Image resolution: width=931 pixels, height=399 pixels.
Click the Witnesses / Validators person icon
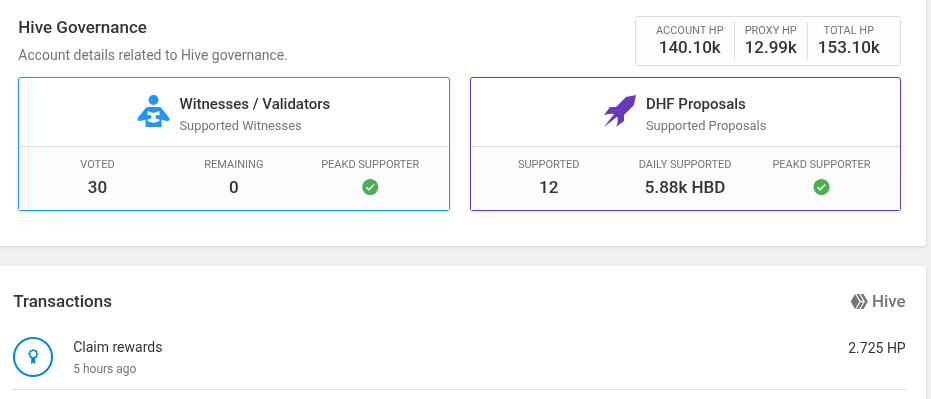153,111
